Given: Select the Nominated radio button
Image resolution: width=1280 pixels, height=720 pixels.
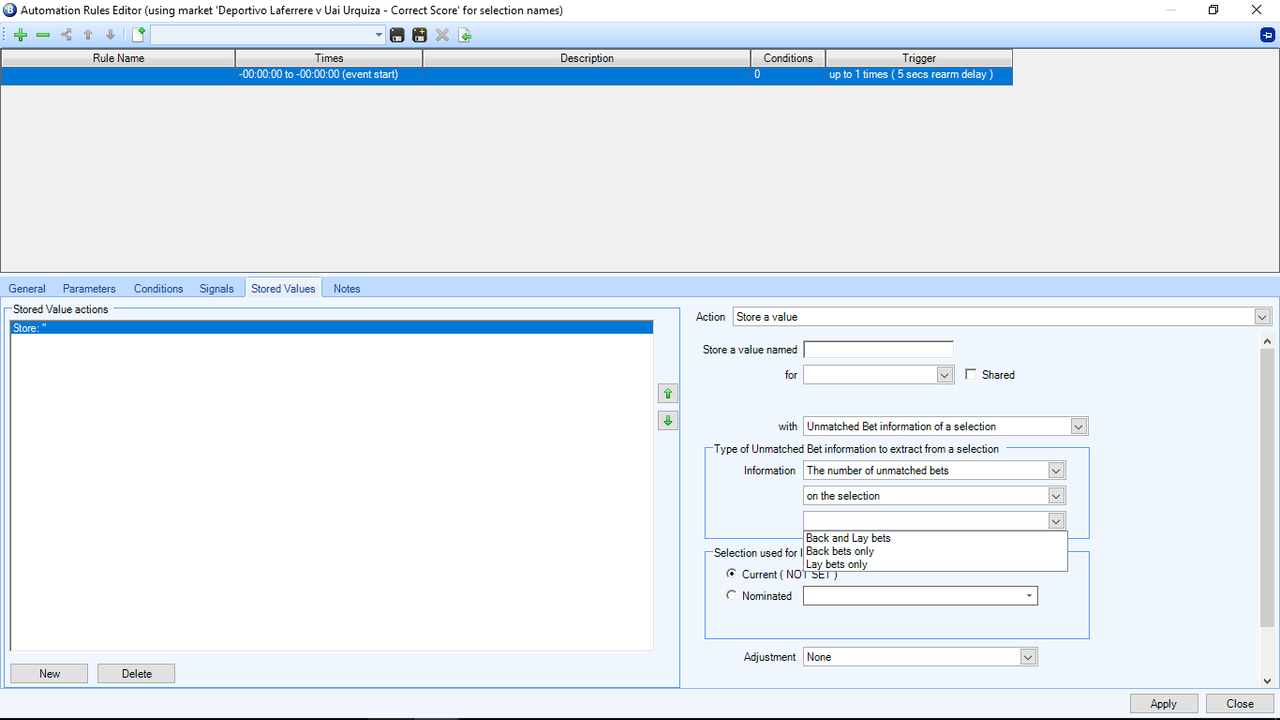Looking at the screenshot, I should [732, 595].
